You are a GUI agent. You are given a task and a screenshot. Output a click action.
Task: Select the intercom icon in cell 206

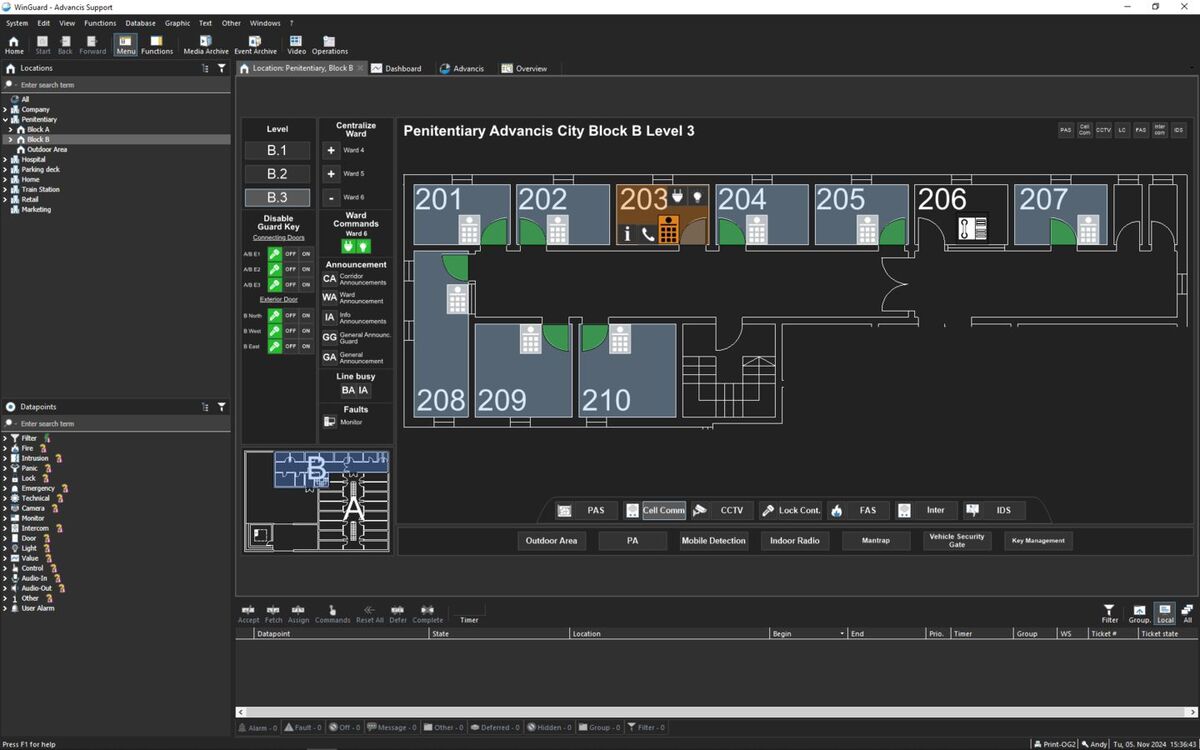[972, 228]
